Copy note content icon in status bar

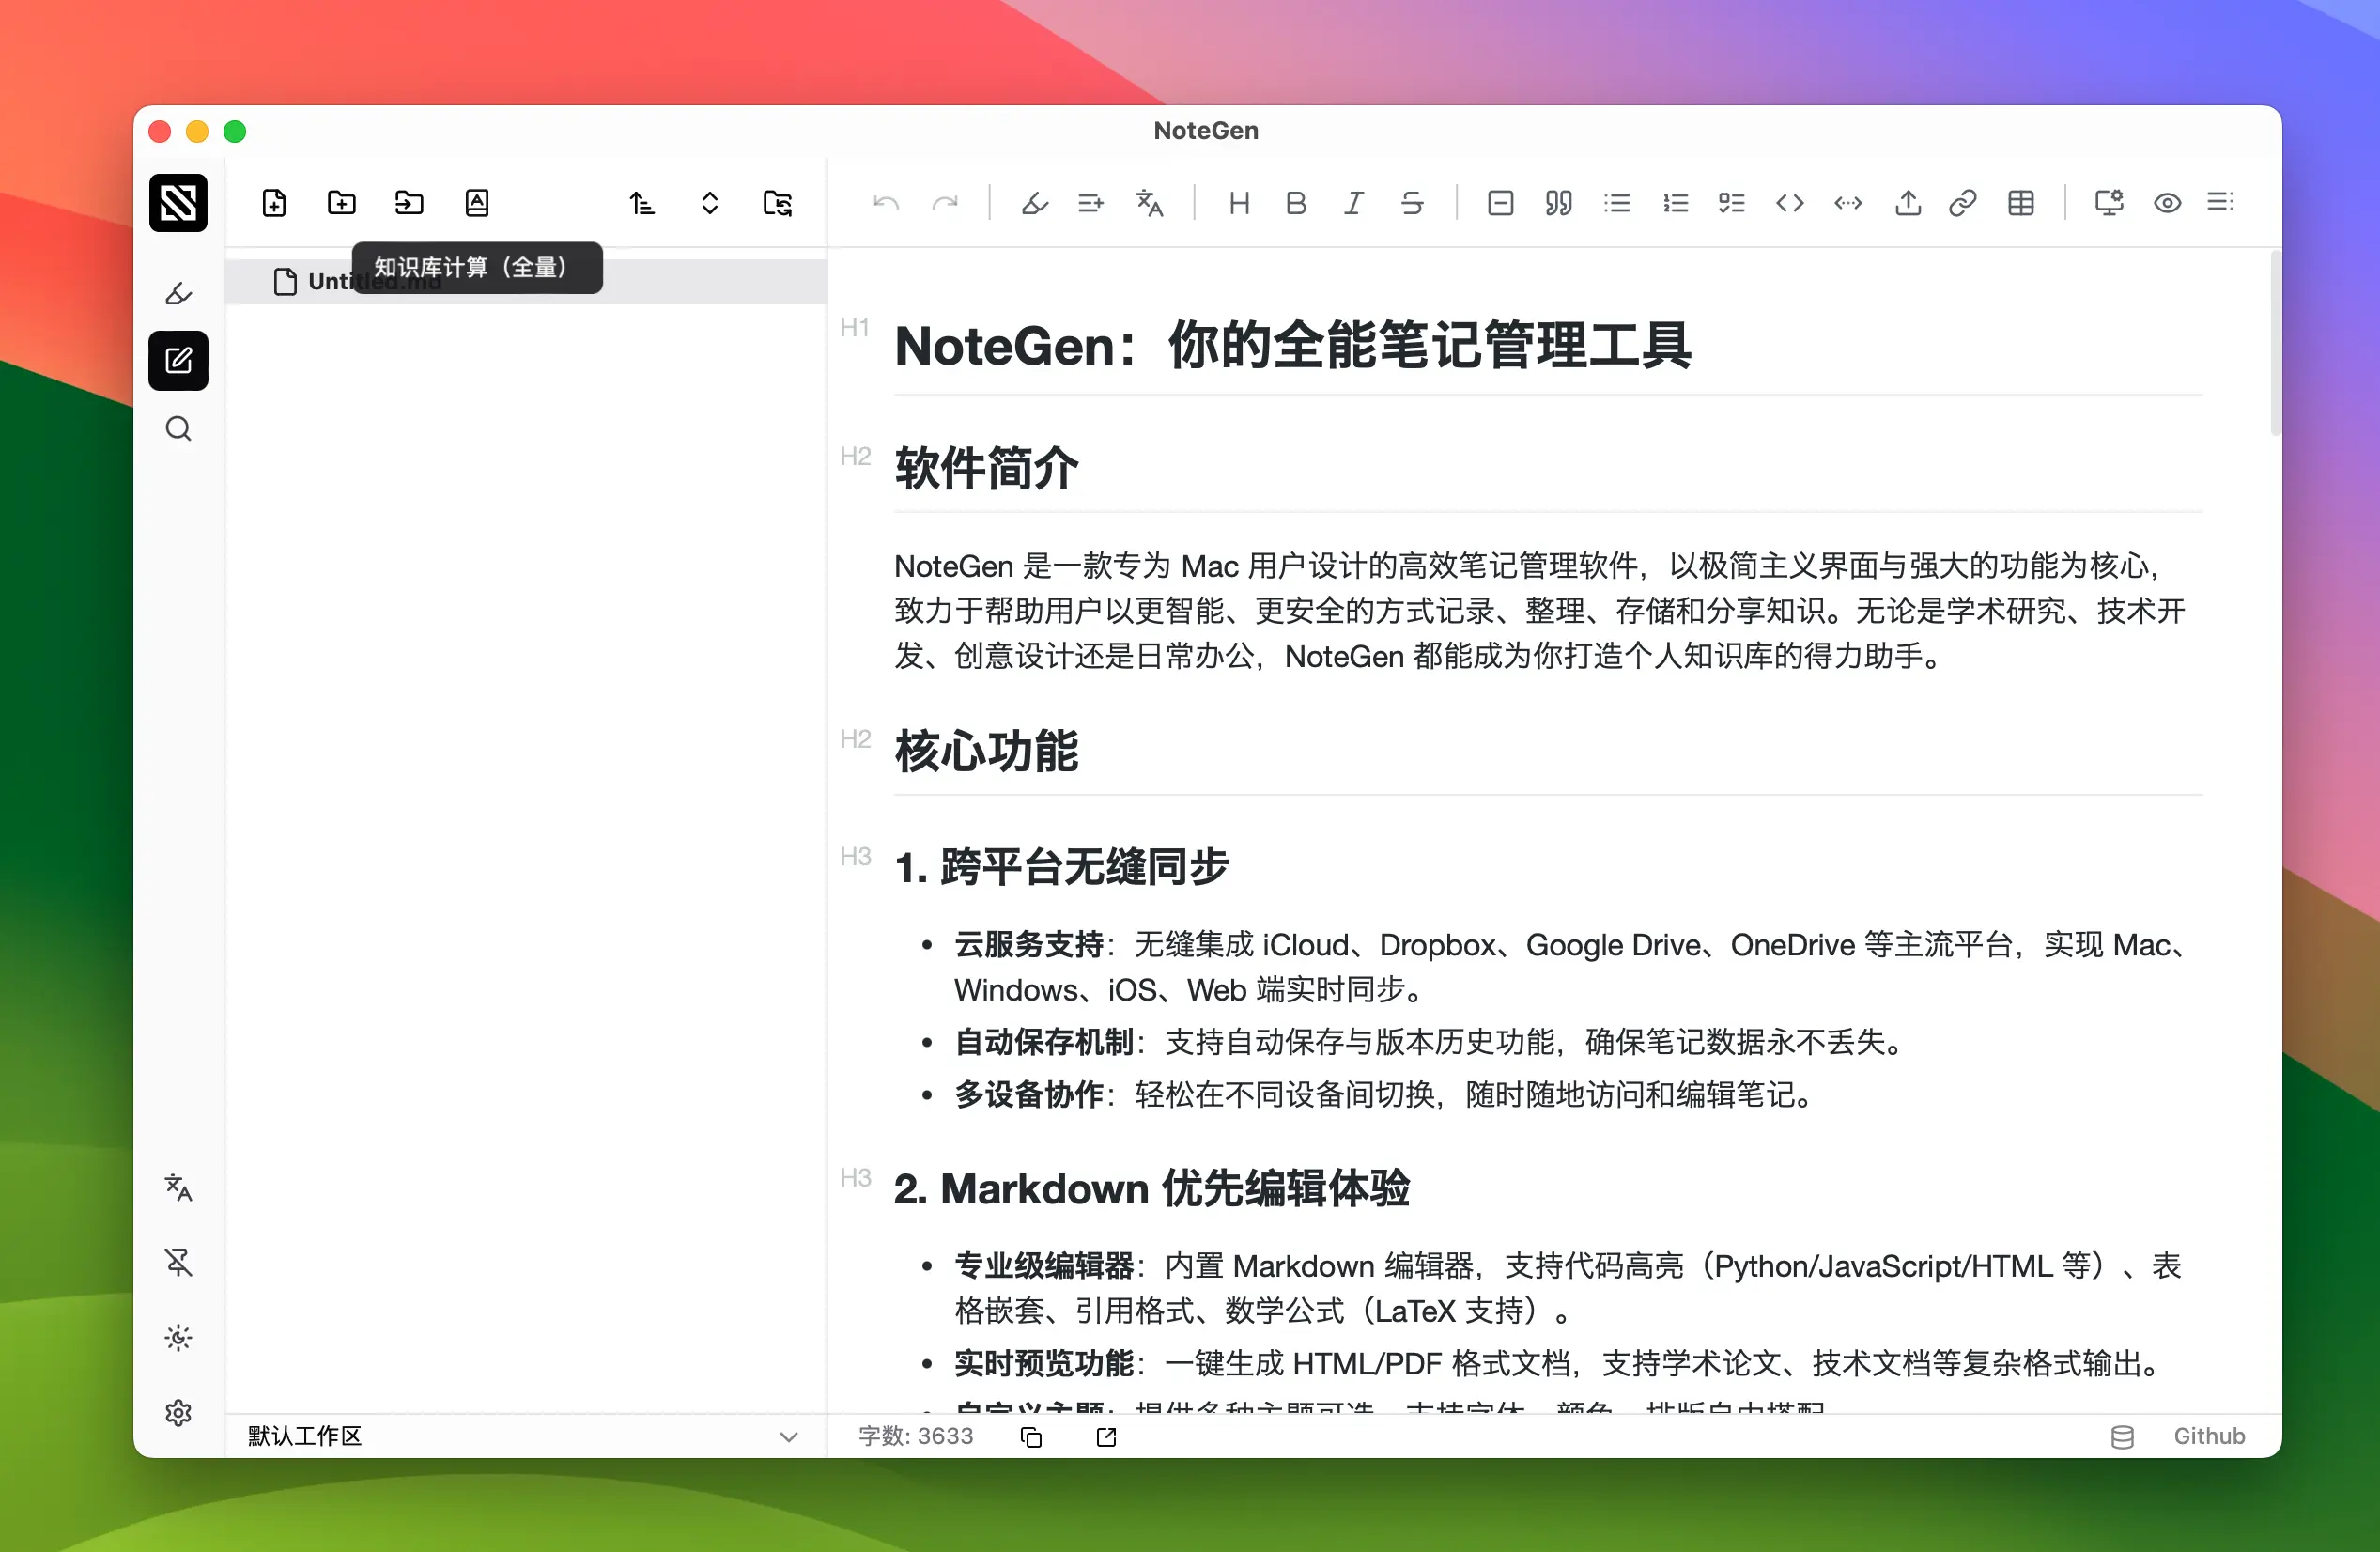click(x=1031, y=1437)
